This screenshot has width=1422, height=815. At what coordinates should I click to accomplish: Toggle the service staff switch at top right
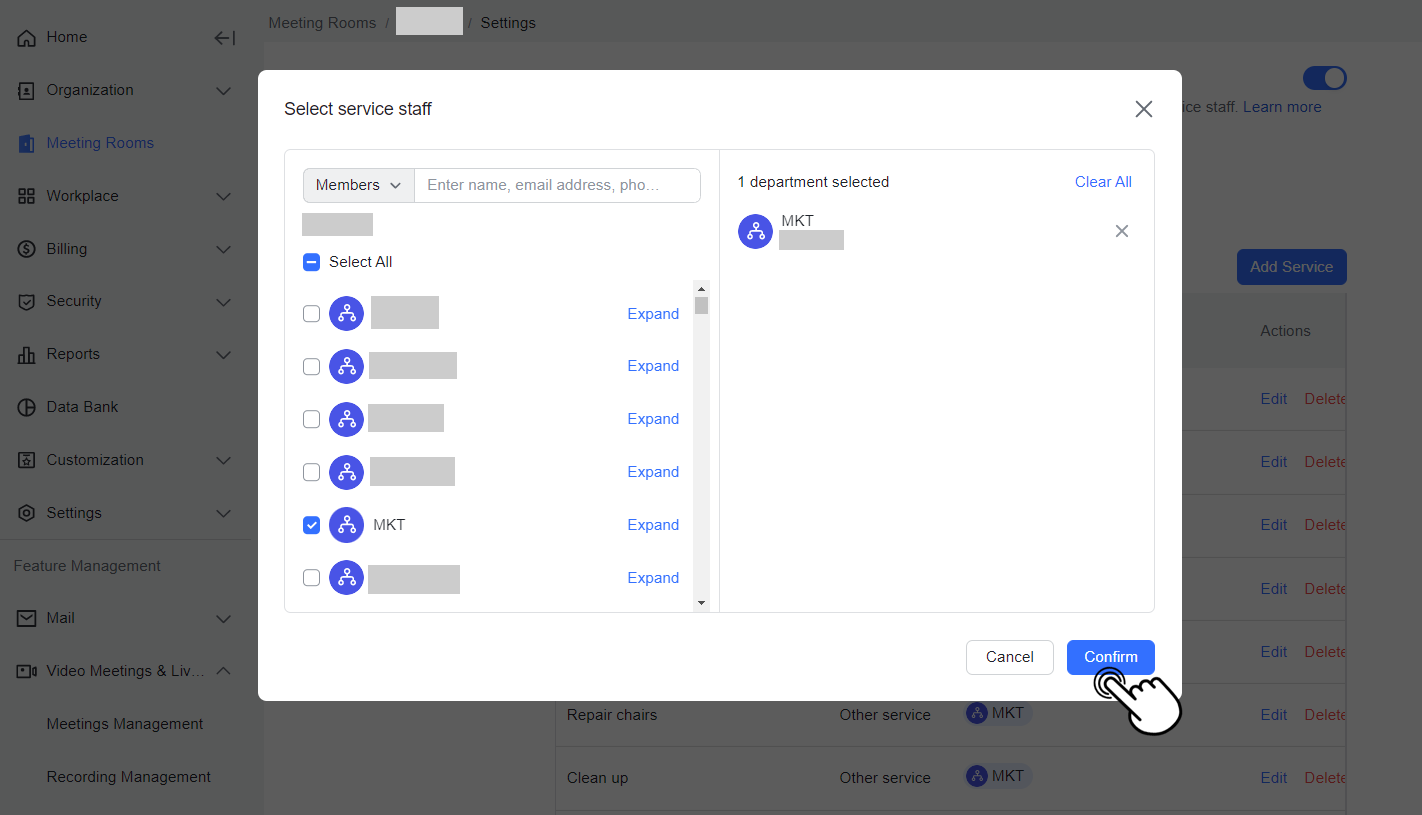tap(1325, 78)
